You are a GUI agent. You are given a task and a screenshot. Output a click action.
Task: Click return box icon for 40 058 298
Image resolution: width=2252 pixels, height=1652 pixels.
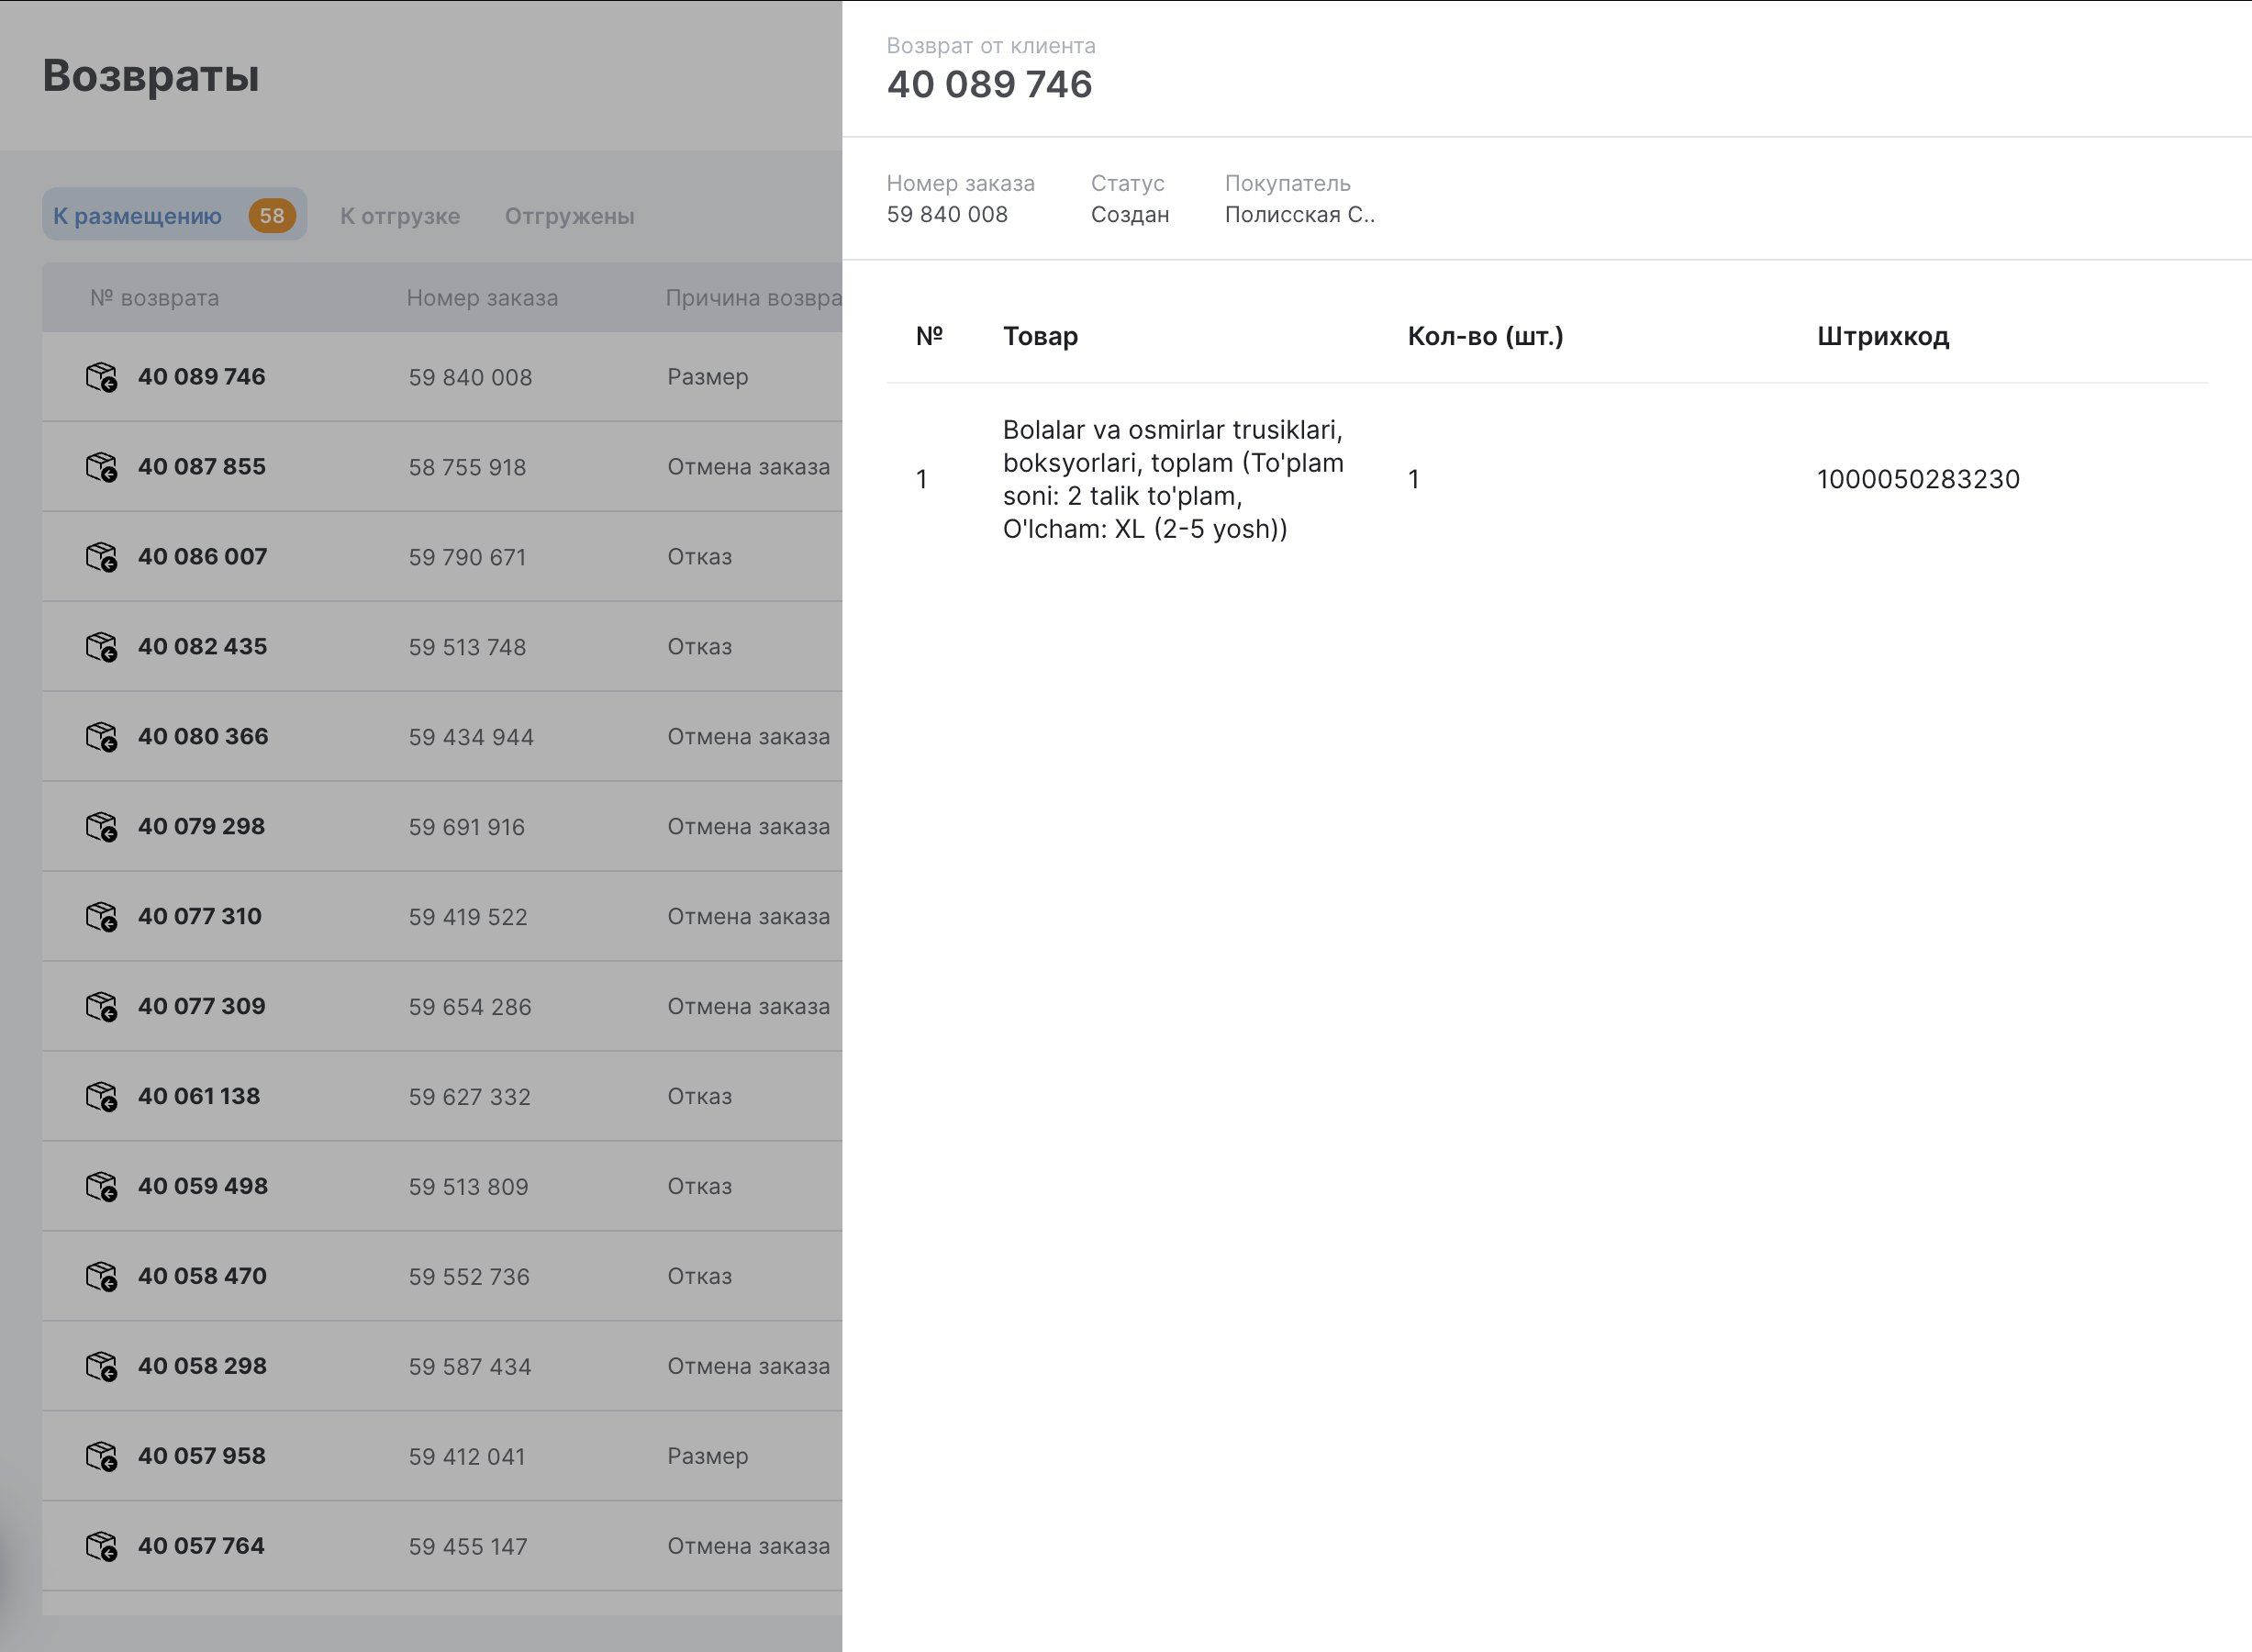tap(101, 1367)
